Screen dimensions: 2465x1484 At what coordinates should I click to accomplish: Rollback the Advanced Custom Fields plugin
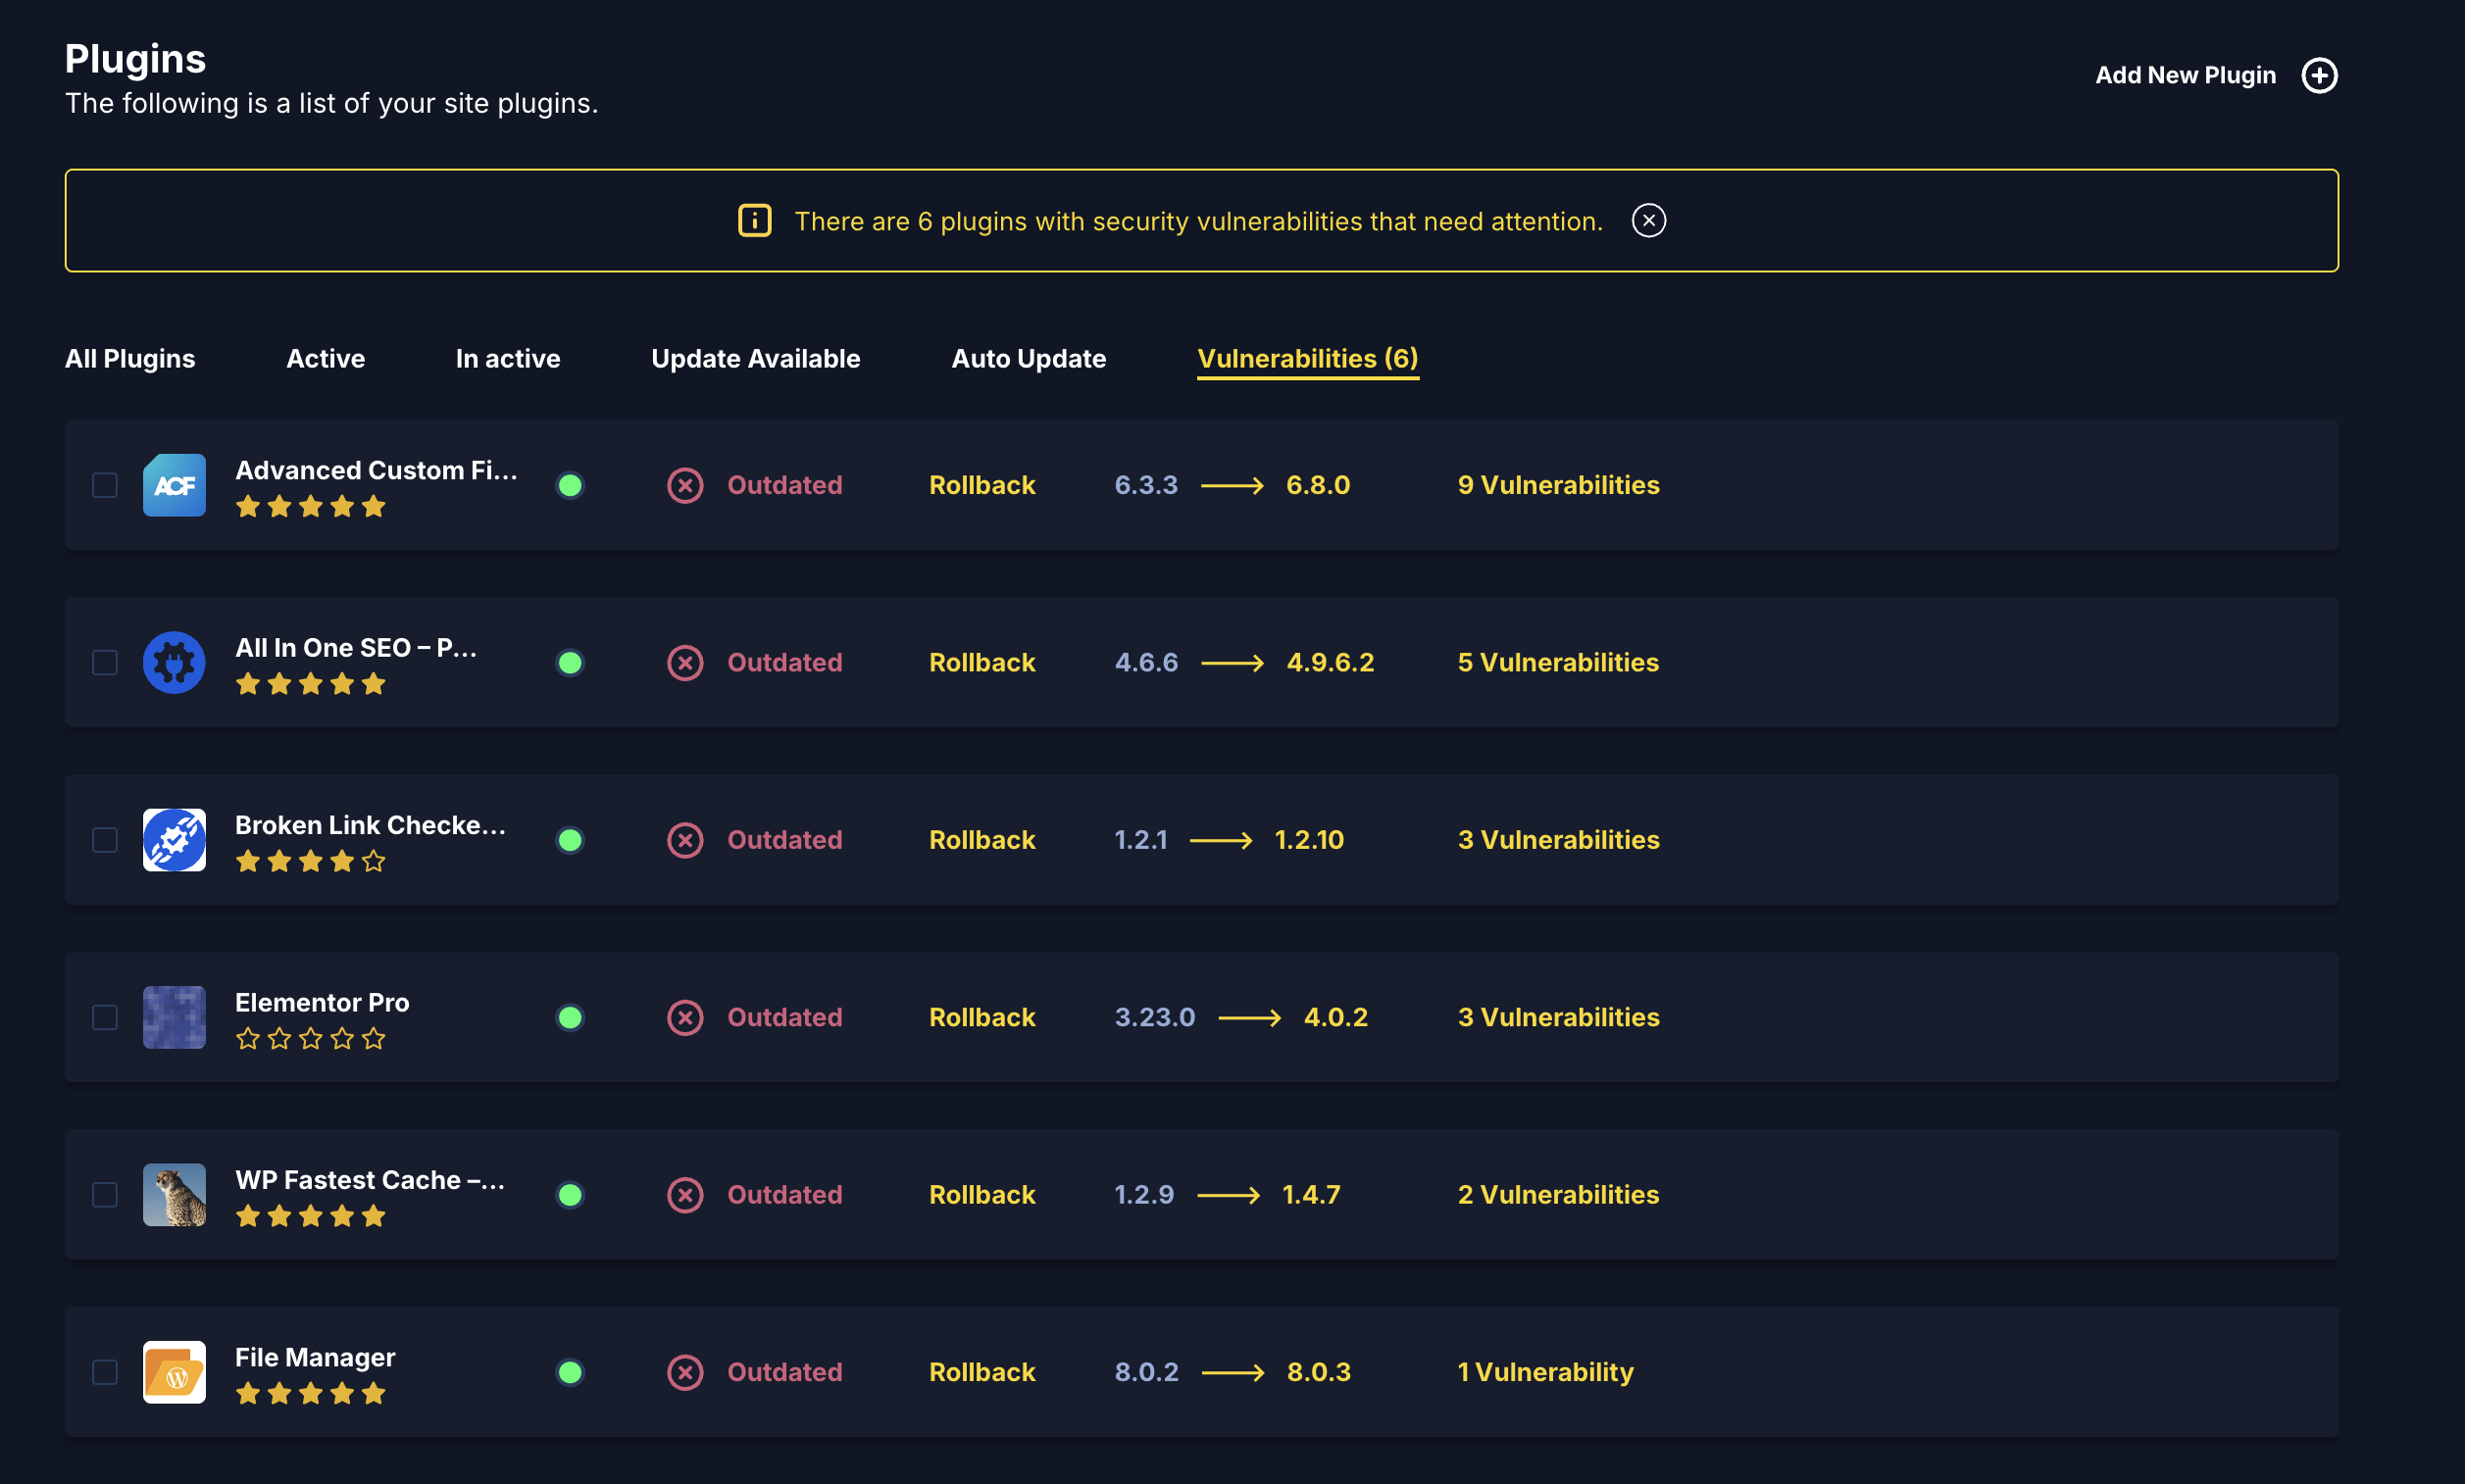(981, 485)
